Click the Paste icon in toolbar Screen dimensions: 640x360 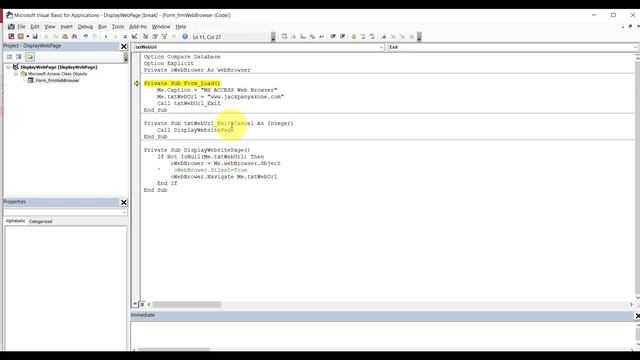(x=64, y=37)
